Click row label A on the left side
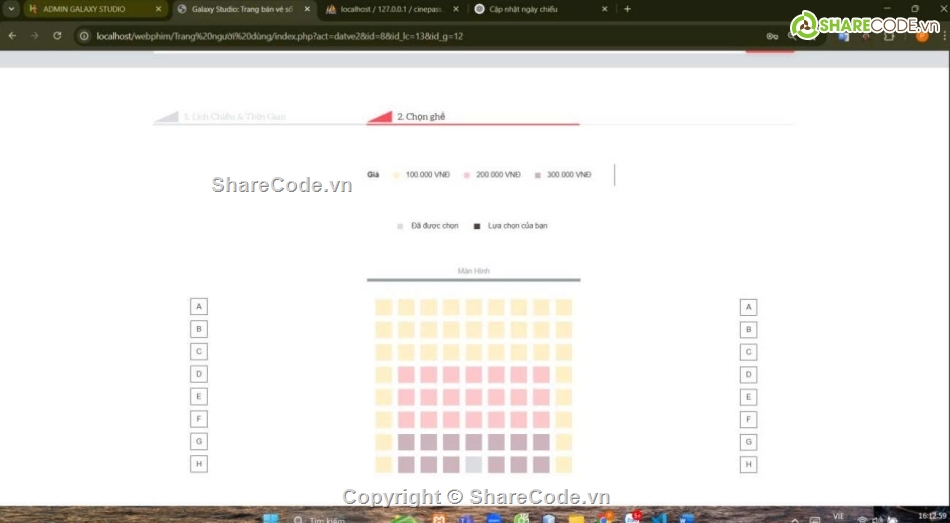 199,307
